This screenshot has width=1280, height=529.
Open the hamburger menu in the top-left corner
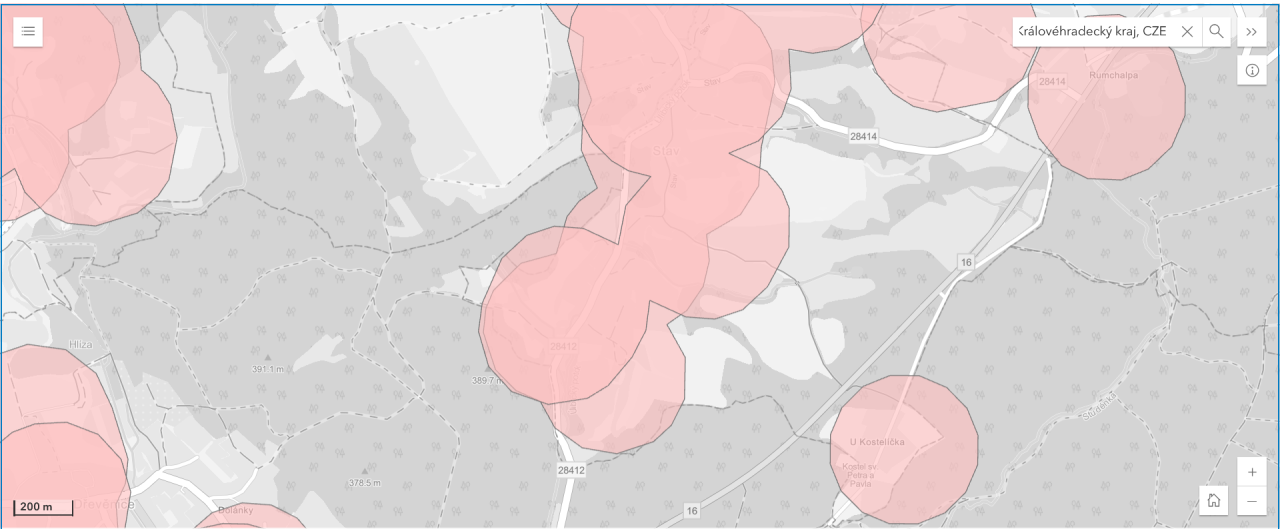(x=28, y=31)
